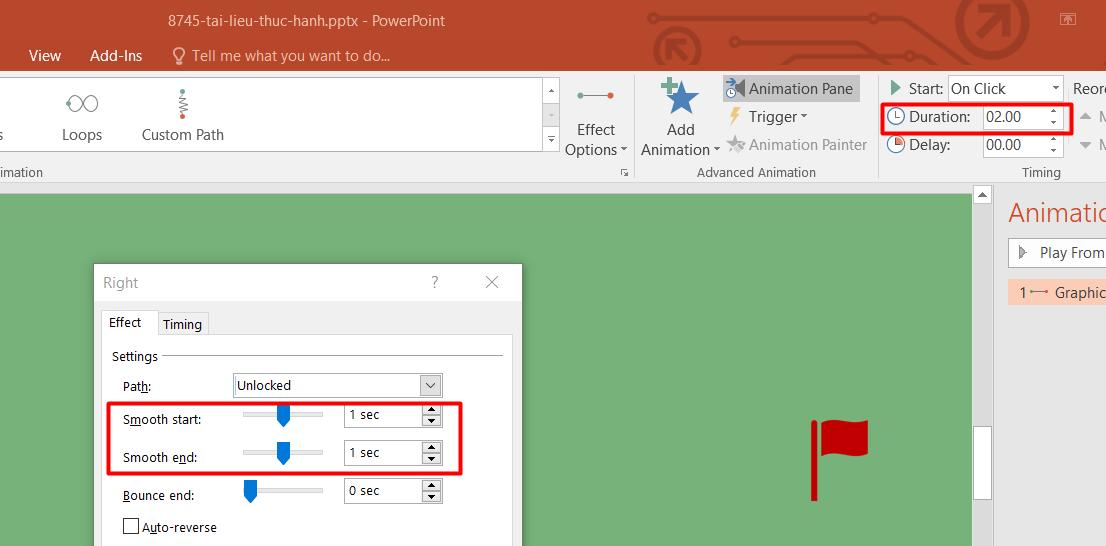1106x546 pixels.
Task: Switch to the Timing tab in dialog
Action: [x=182, y=324]
